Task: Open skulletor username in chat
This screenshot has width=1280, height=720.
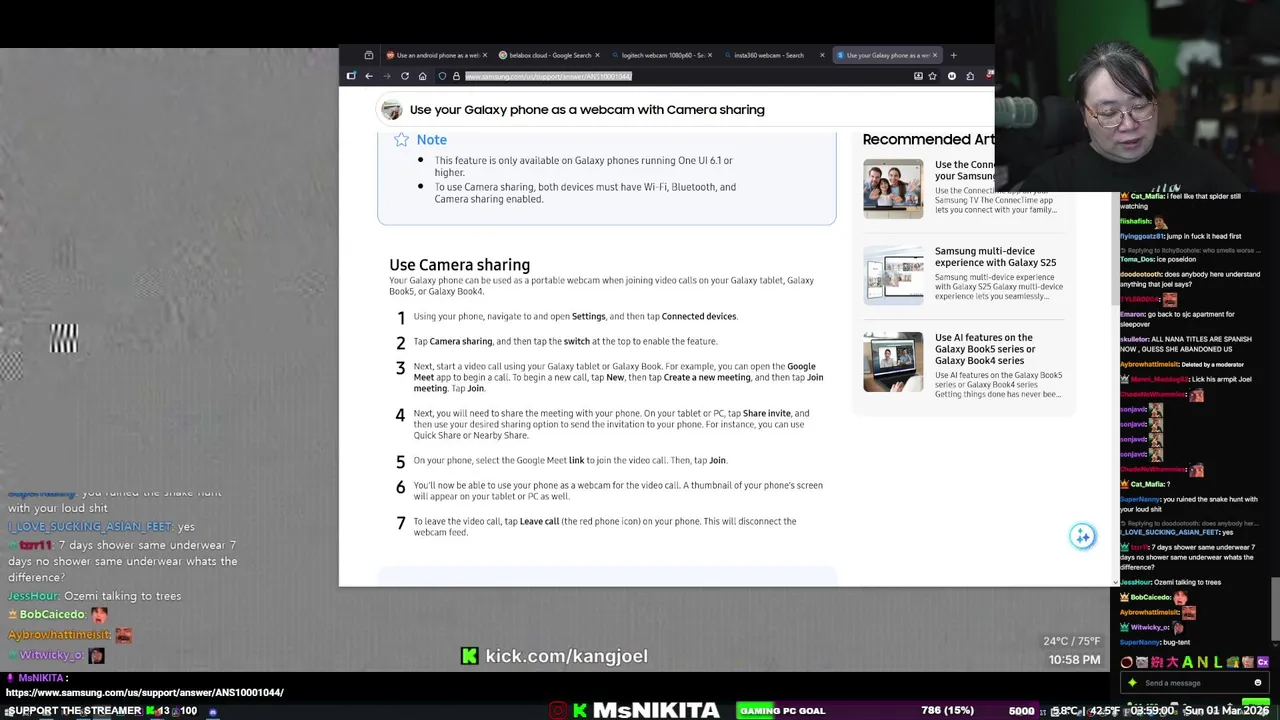Action: point(1135,339)
